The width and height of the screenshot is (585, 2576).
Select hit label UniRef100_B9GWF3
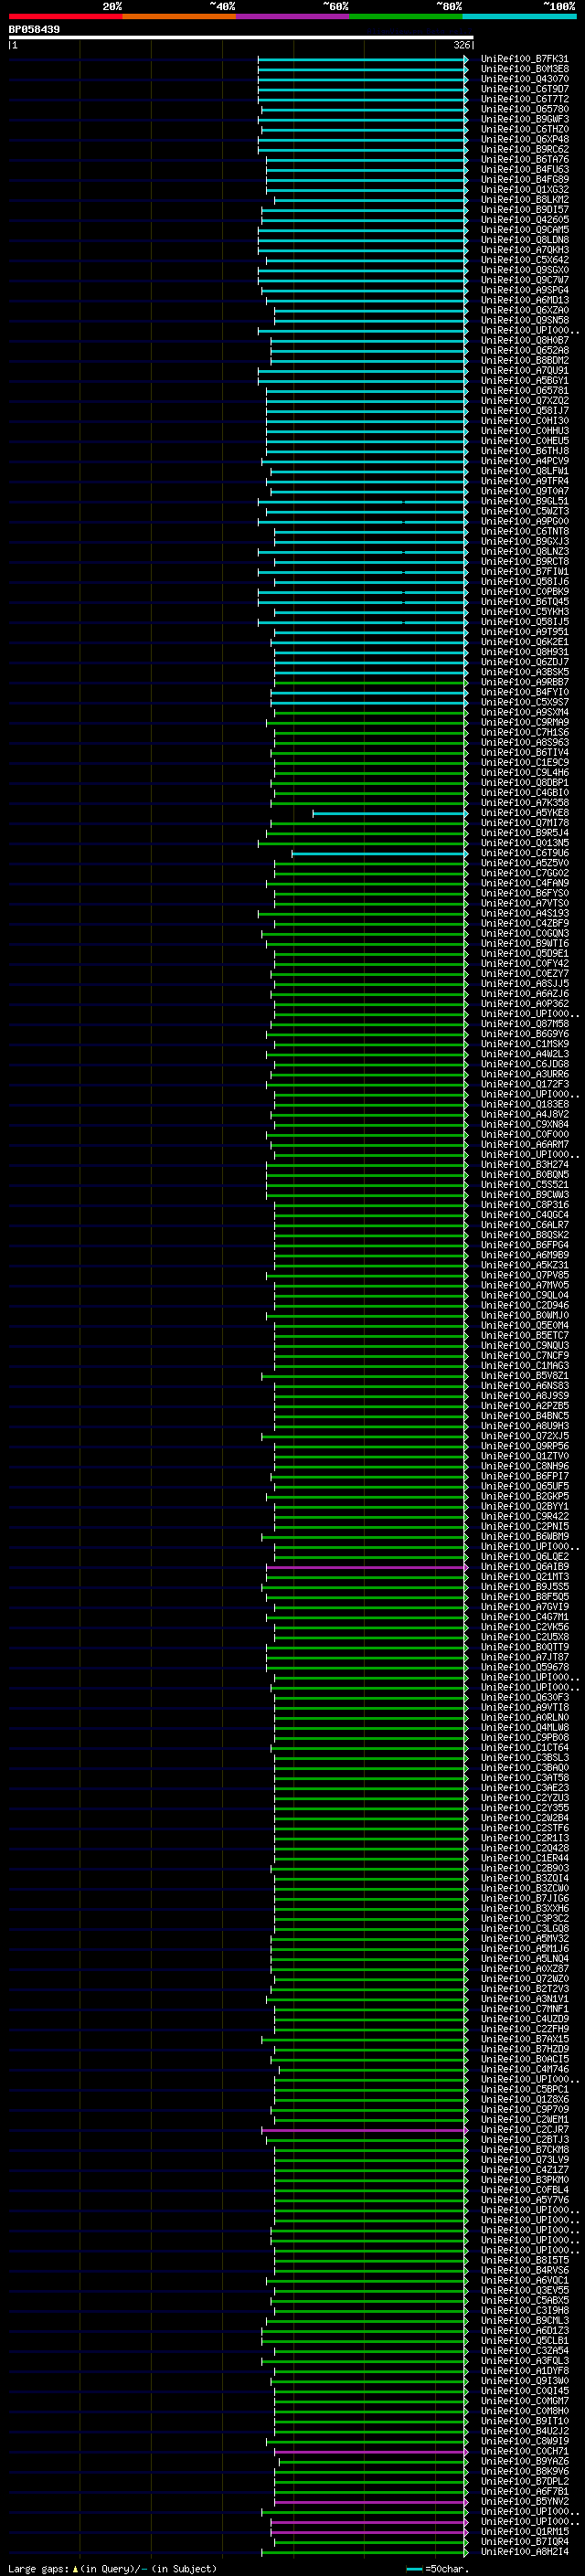[x=525, y=119]
